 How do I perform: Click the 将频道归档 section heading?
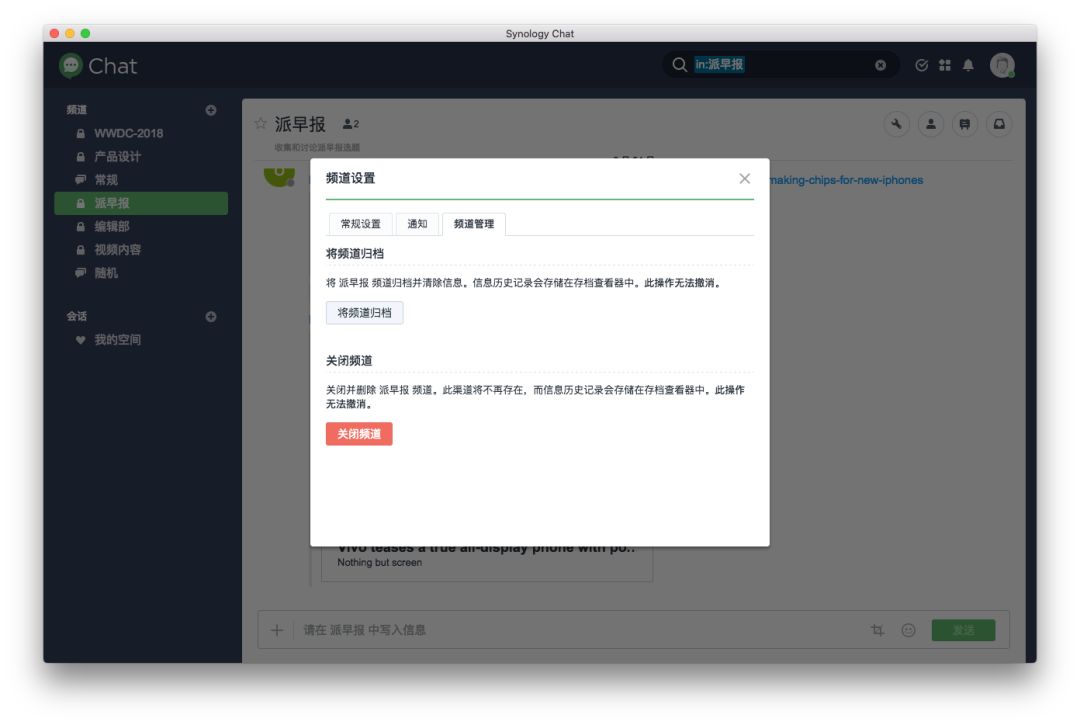[355, 254]
